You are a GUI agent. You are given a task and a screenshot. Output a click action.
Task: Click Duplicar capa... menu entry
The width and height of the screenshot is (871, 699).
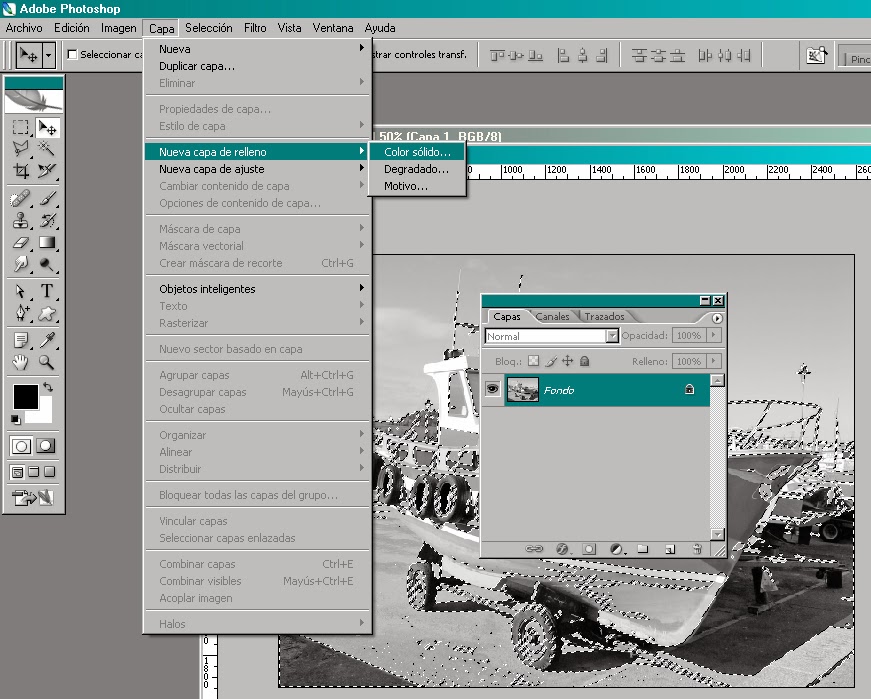(258, 66)
